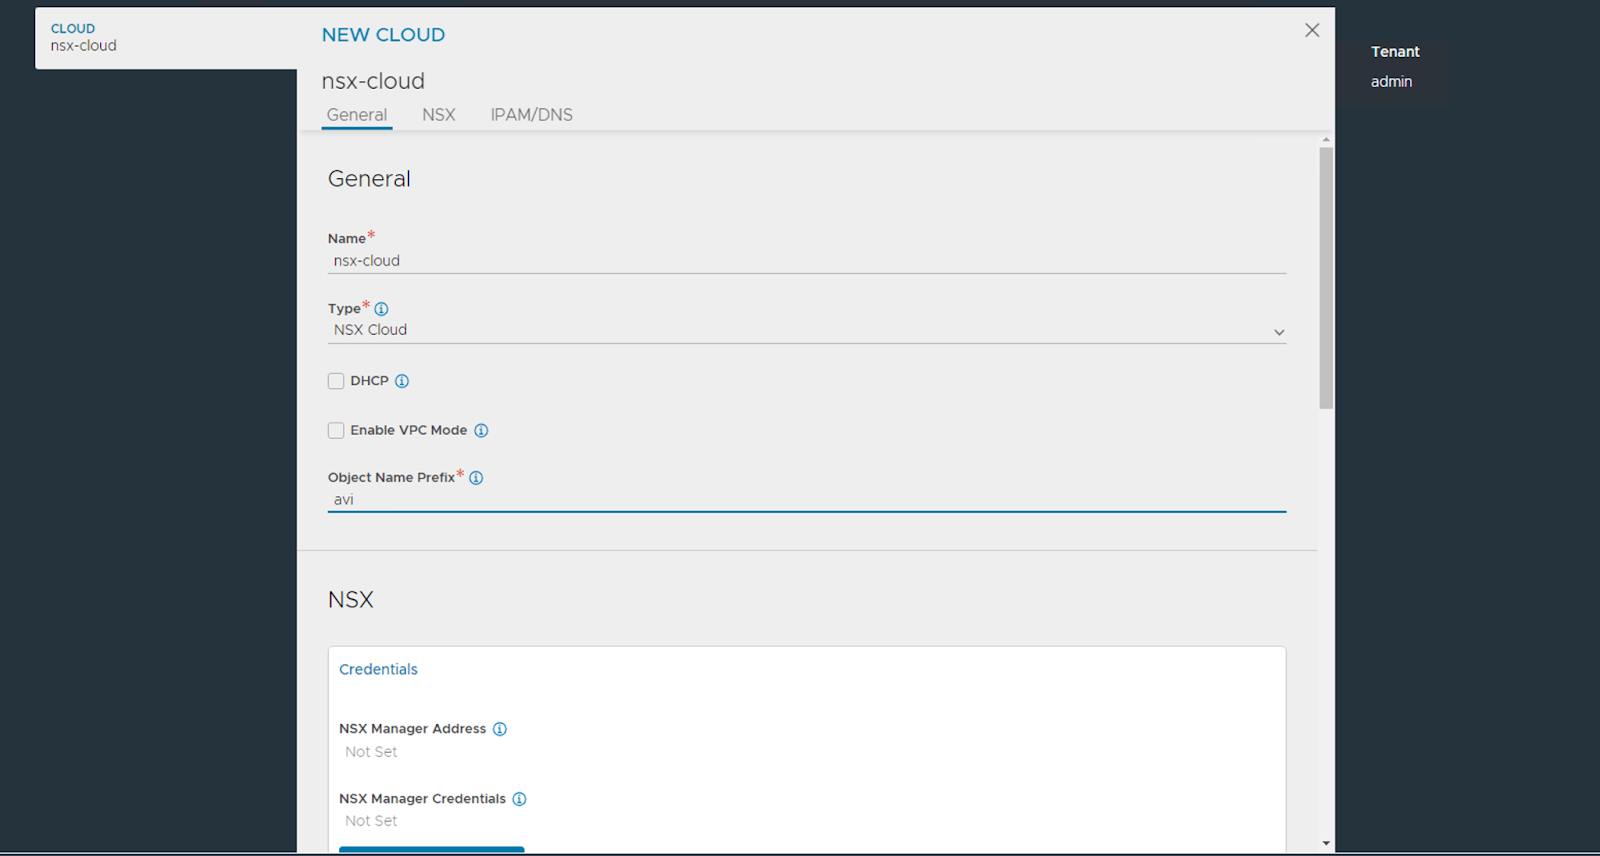The image size is (1600, 856).
Task: Switch to the General tab
Action: pyautogui.click(x=357, y=115)
